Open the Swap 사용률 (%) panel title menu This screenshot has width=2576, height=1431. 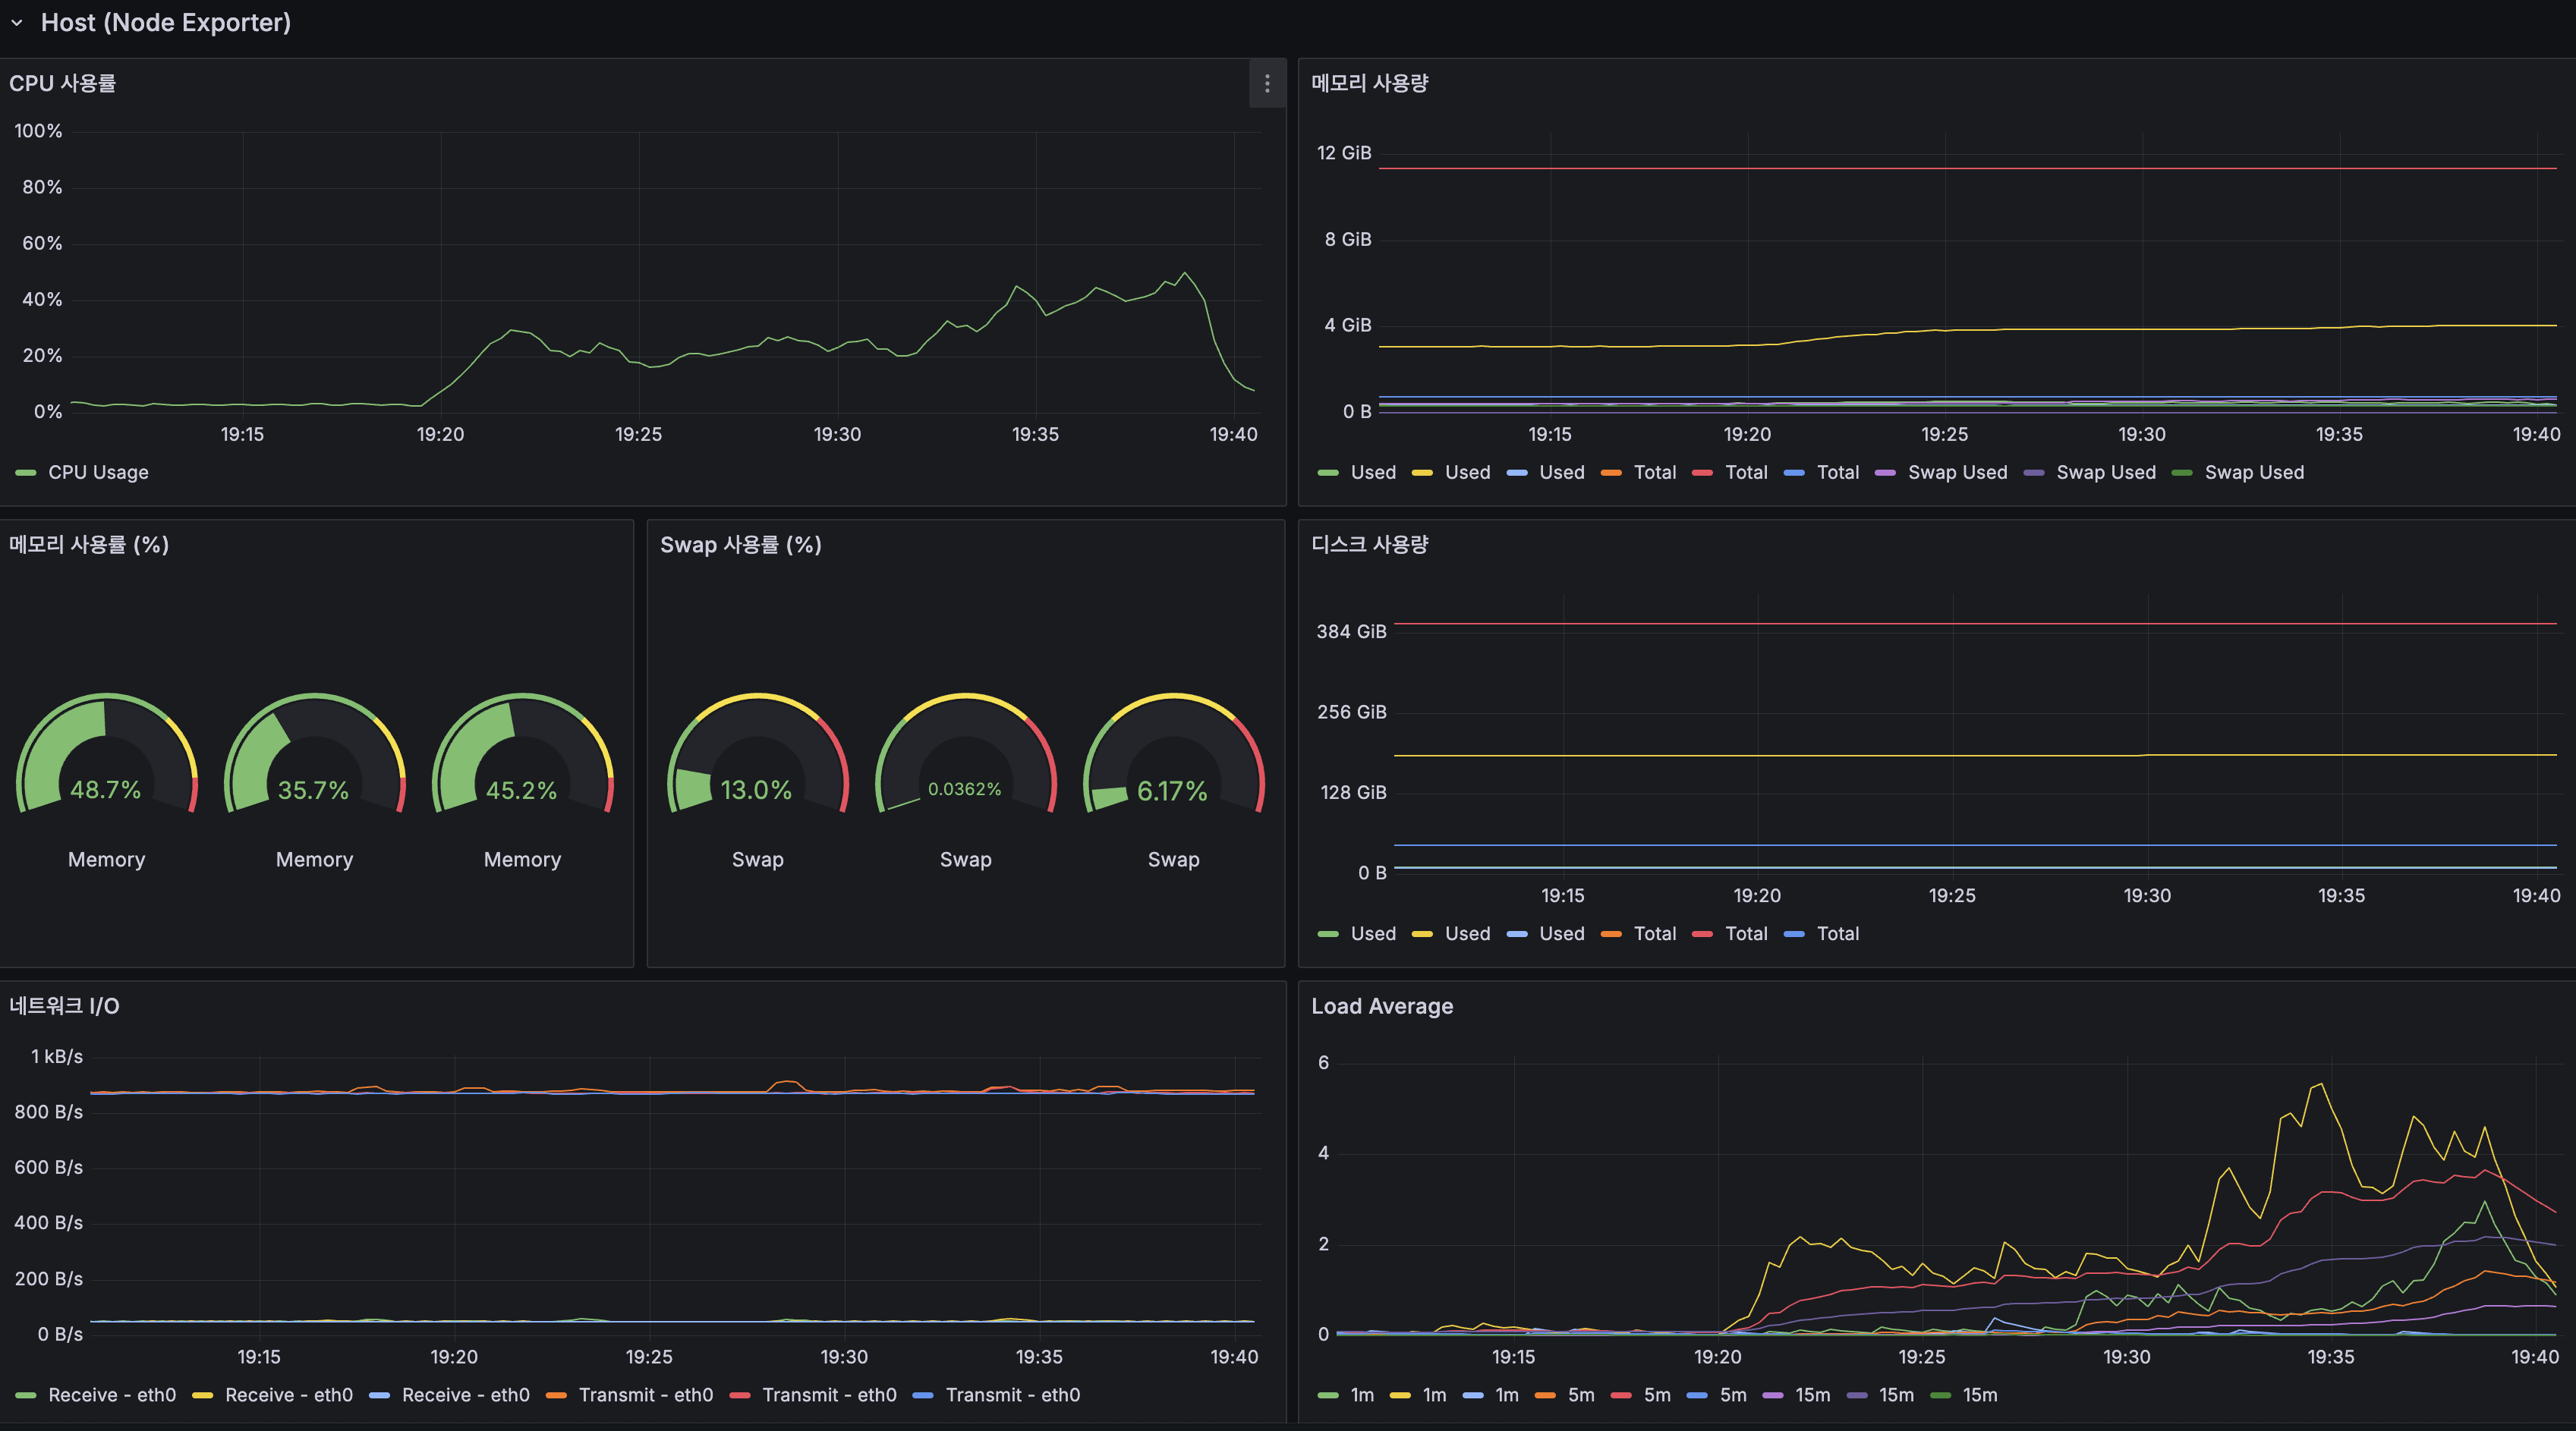tap(740, 545)
